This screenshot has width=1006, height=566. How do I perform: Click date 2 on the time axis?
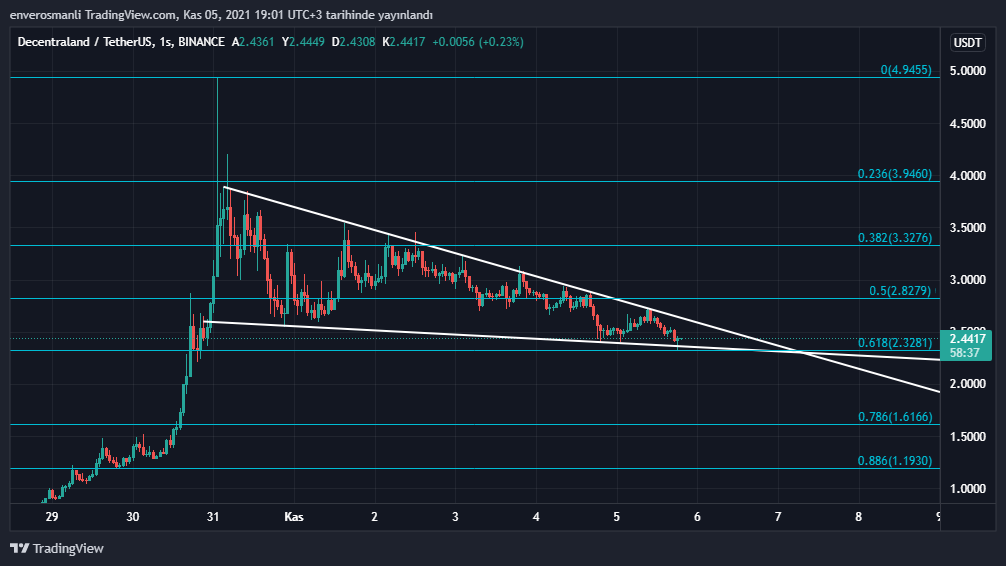tap(375, 517)
